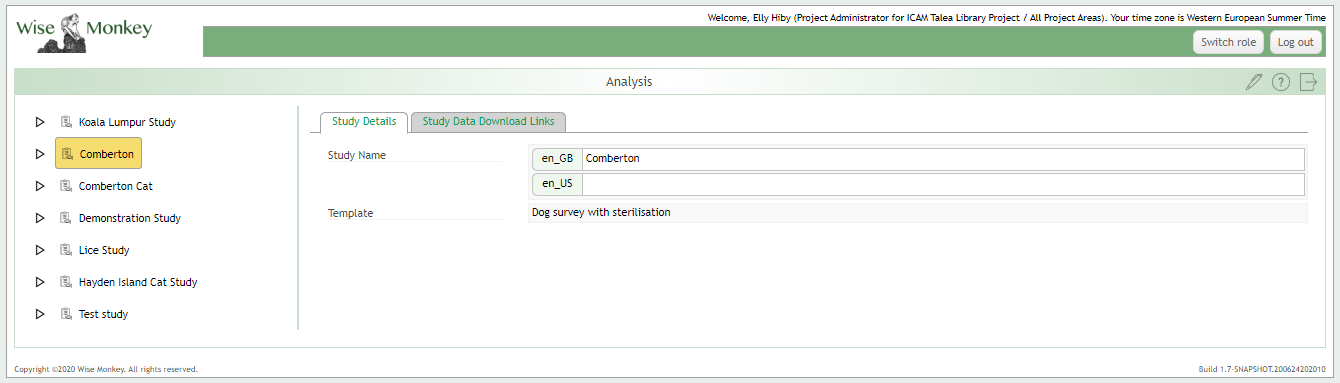Viewport: 1340px width, 383px height.
Task: Click the en_GB study name field
Action: pos(943,159)
